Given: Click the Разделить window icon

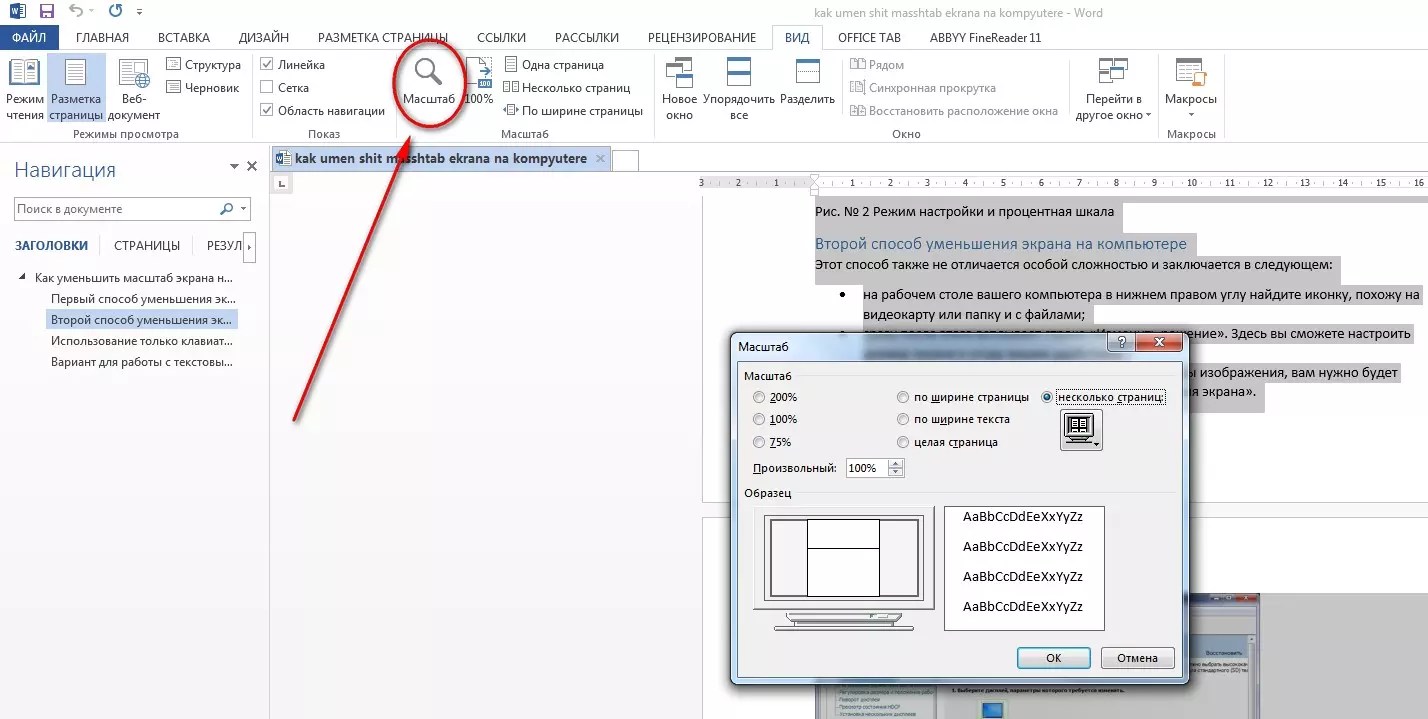Looking at the screenshot, I should click(807, 87).
